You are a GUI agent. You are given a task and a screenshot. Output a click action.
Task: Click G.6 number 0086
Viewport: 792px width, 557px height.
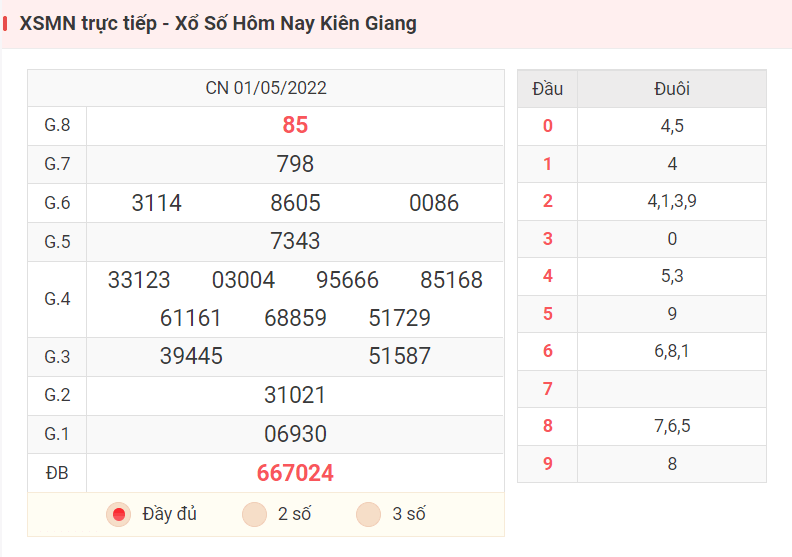pyautogui.click(x=434, y=203)
